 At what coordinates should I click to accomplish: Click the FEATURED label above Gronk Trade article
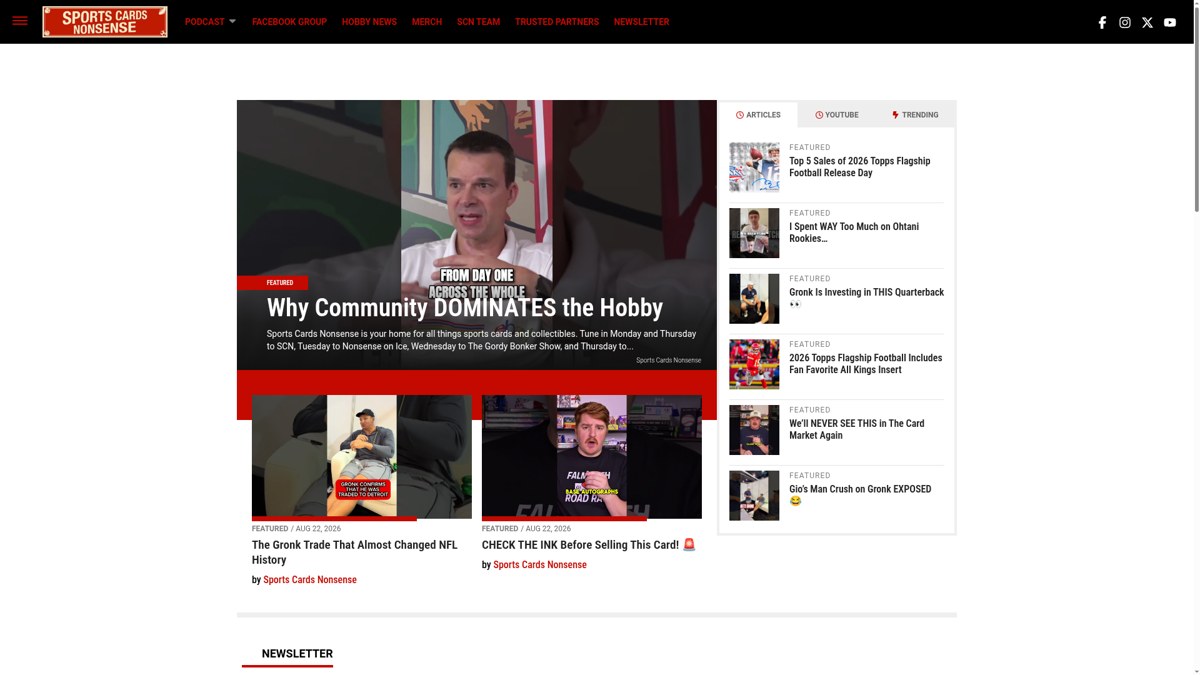(x=270, y=529)
